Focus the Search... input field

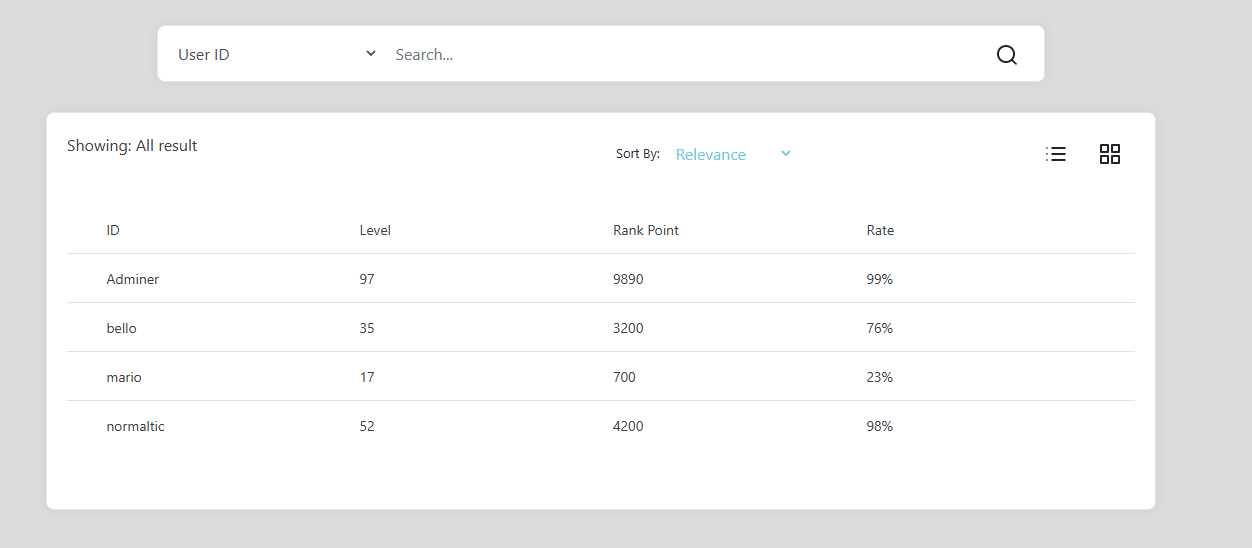click(685, 54)
